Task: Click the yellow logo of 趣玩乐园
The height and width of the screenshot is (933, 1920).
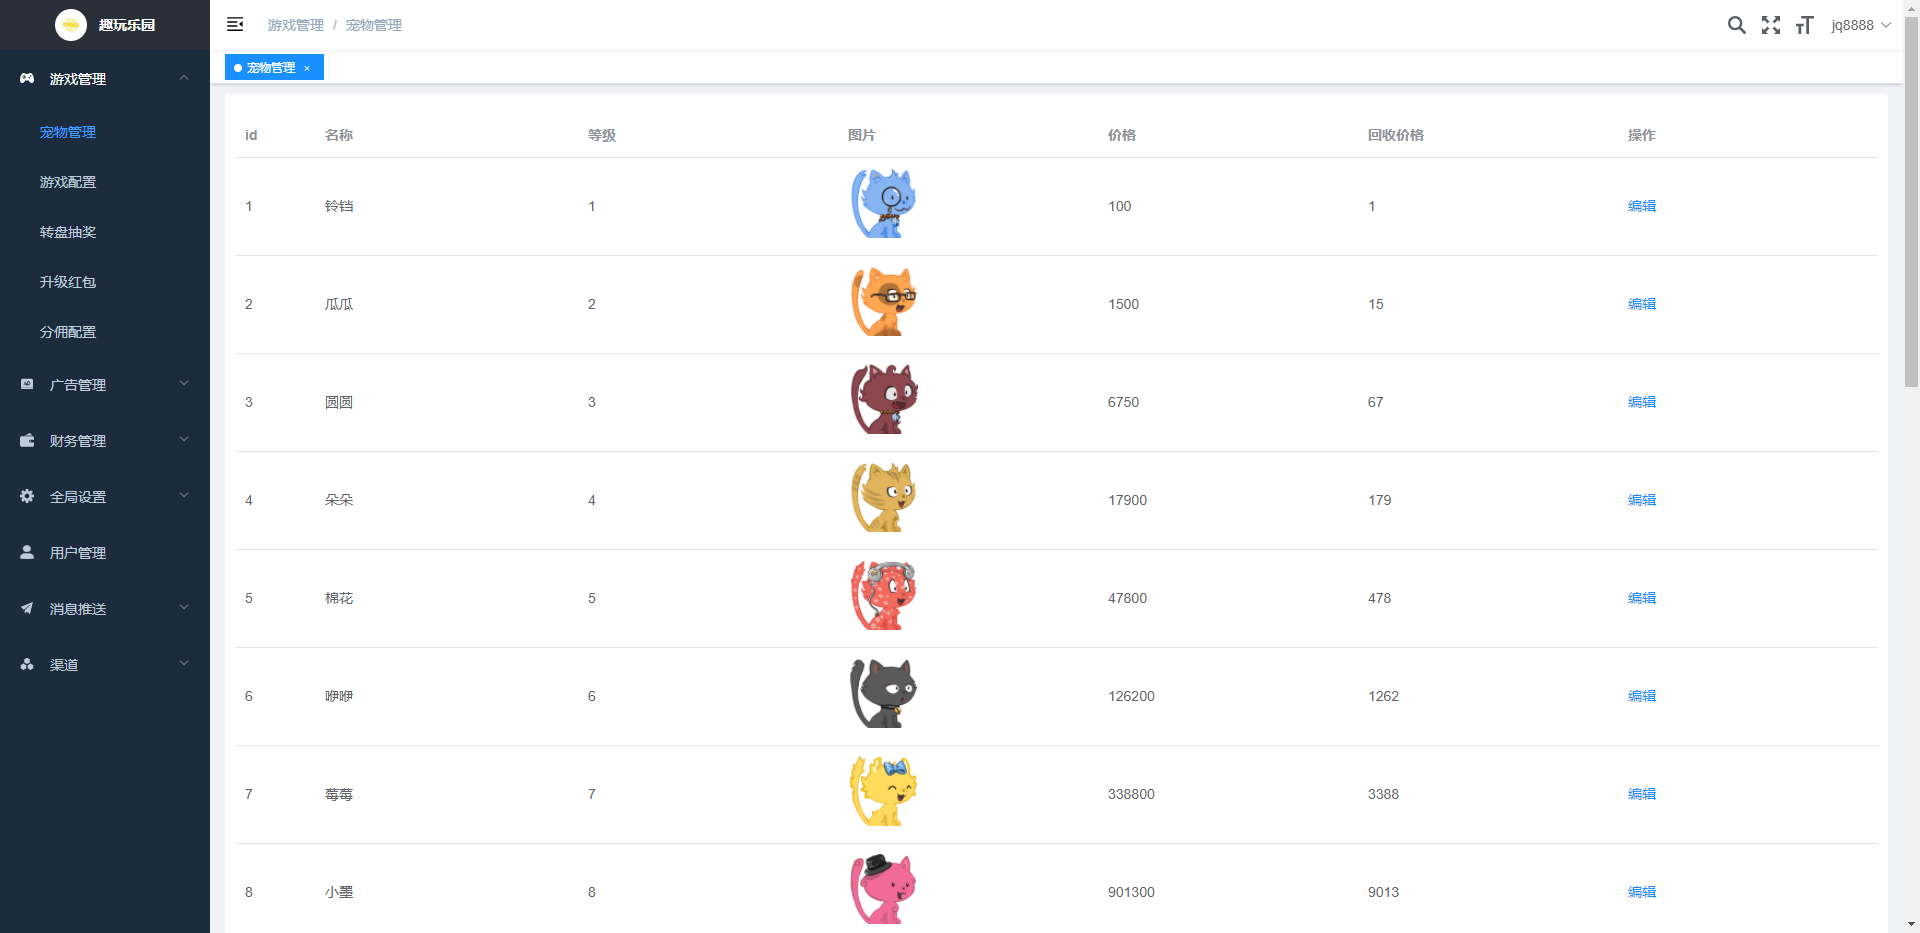Action: (x=71, y=25)
